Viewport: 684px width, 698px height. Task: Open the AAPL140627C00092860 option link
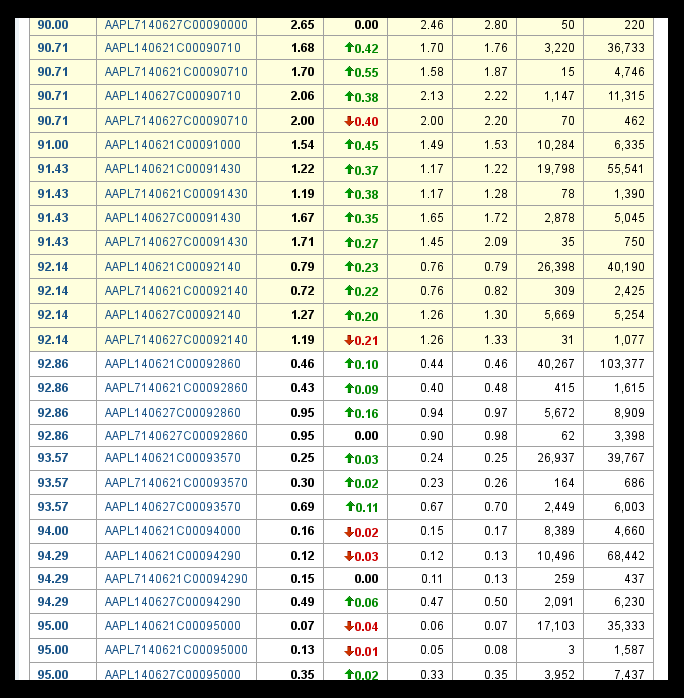(173, 413)
